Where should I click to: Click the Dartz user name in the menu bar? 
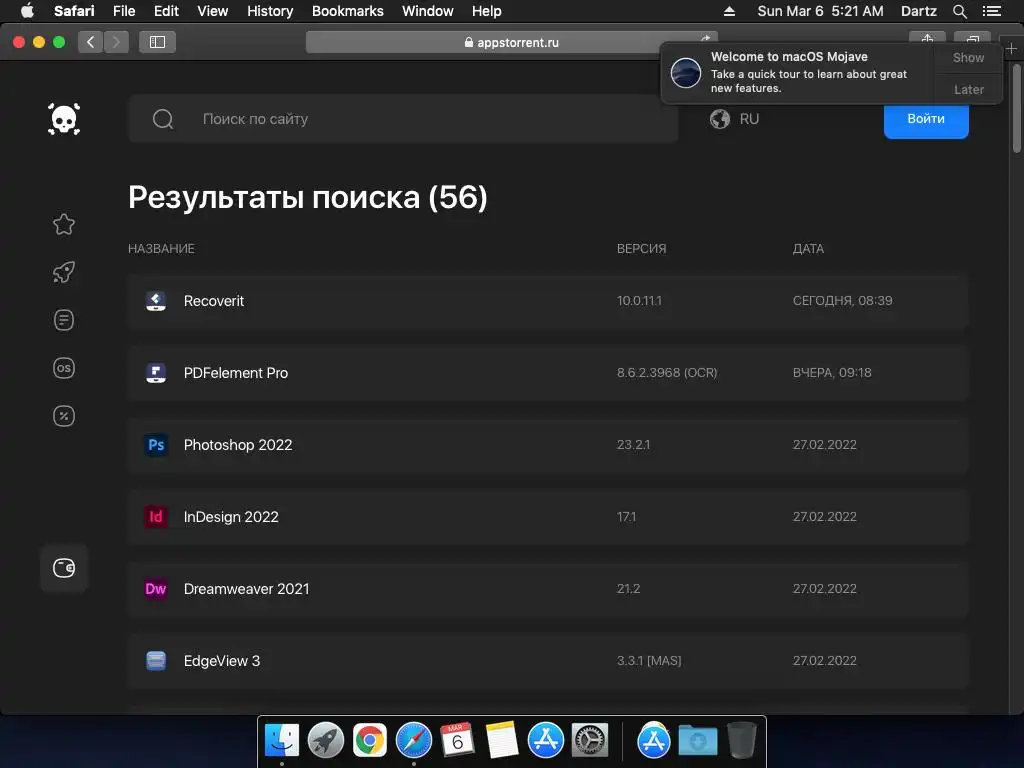918,11
